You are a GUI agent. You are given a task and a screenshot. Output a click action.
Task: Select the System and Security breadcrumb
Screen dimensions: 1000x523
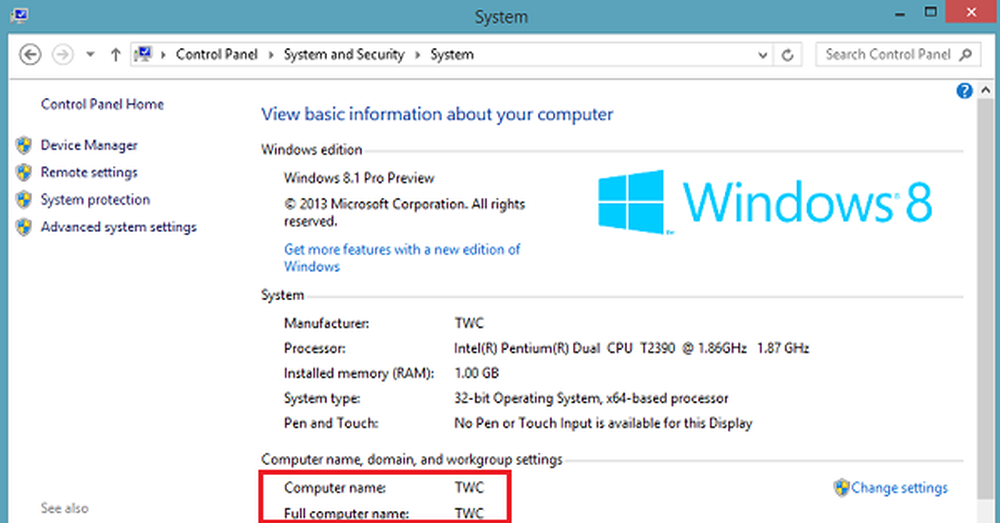point(346,55)
